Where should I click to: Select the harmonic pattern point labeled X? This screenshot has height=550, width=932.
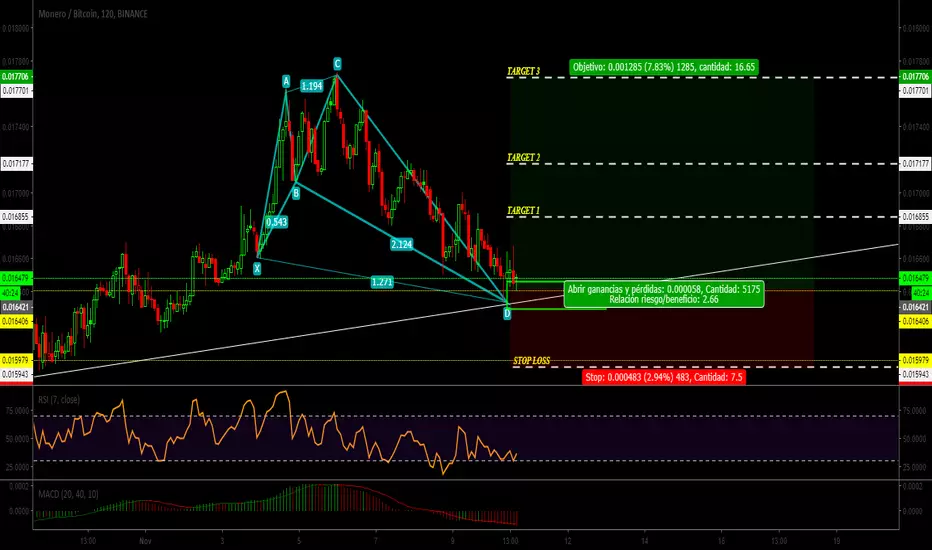pyautogui.click(x=257, y=269)
